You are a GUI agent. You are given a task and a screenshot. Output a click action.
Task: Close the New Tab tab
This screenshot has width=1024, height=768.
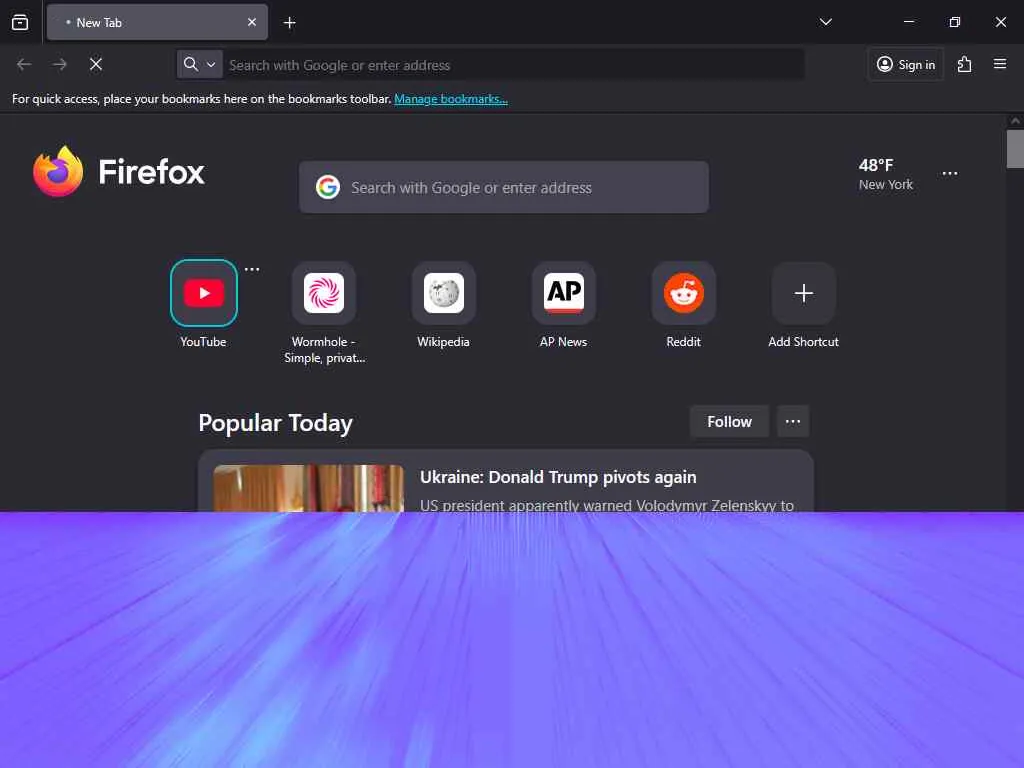click(x=251, y=22)
